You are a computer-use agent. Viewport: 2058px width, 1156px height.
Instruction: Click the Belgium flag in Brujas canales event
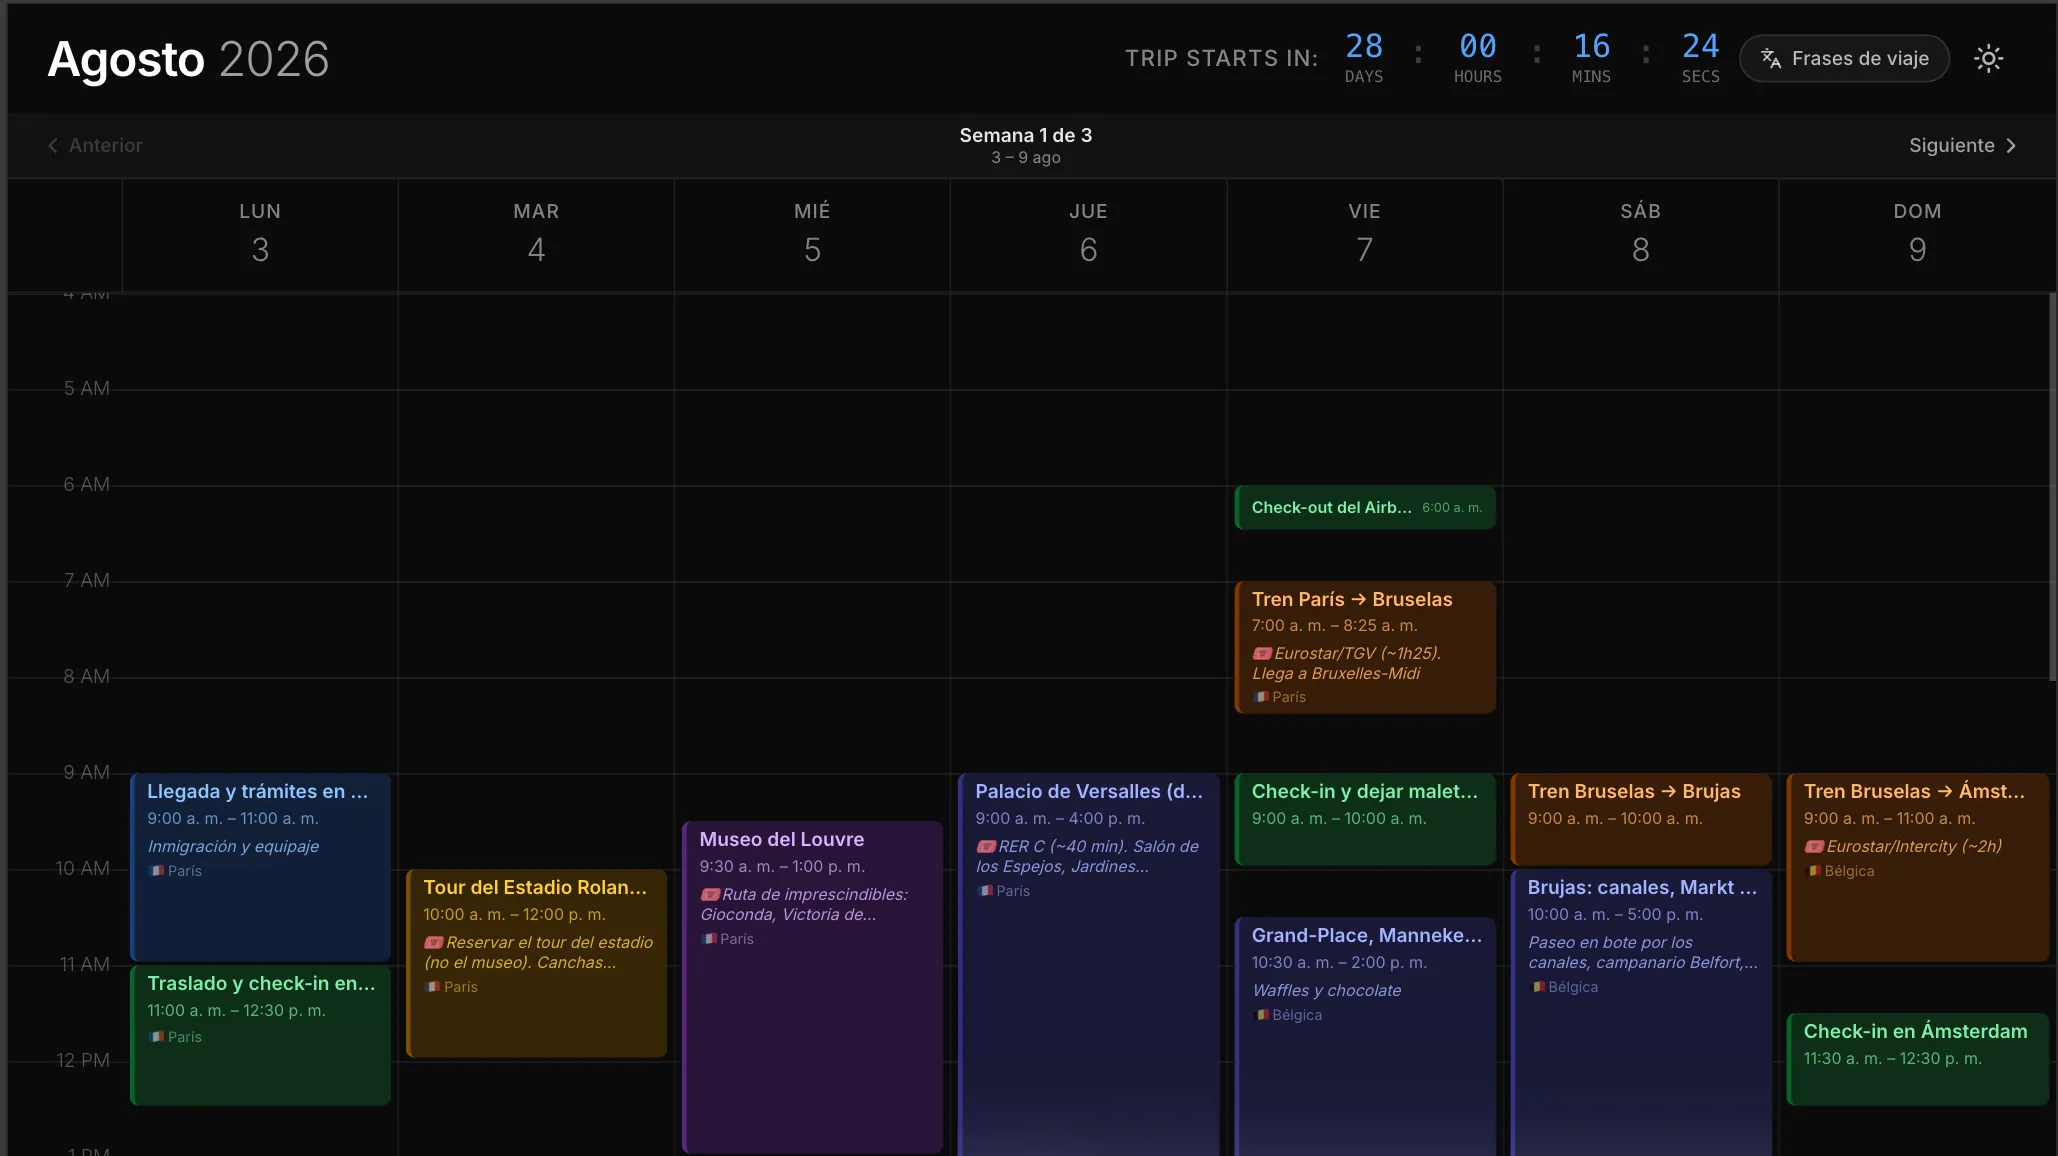click(1538, 987)
